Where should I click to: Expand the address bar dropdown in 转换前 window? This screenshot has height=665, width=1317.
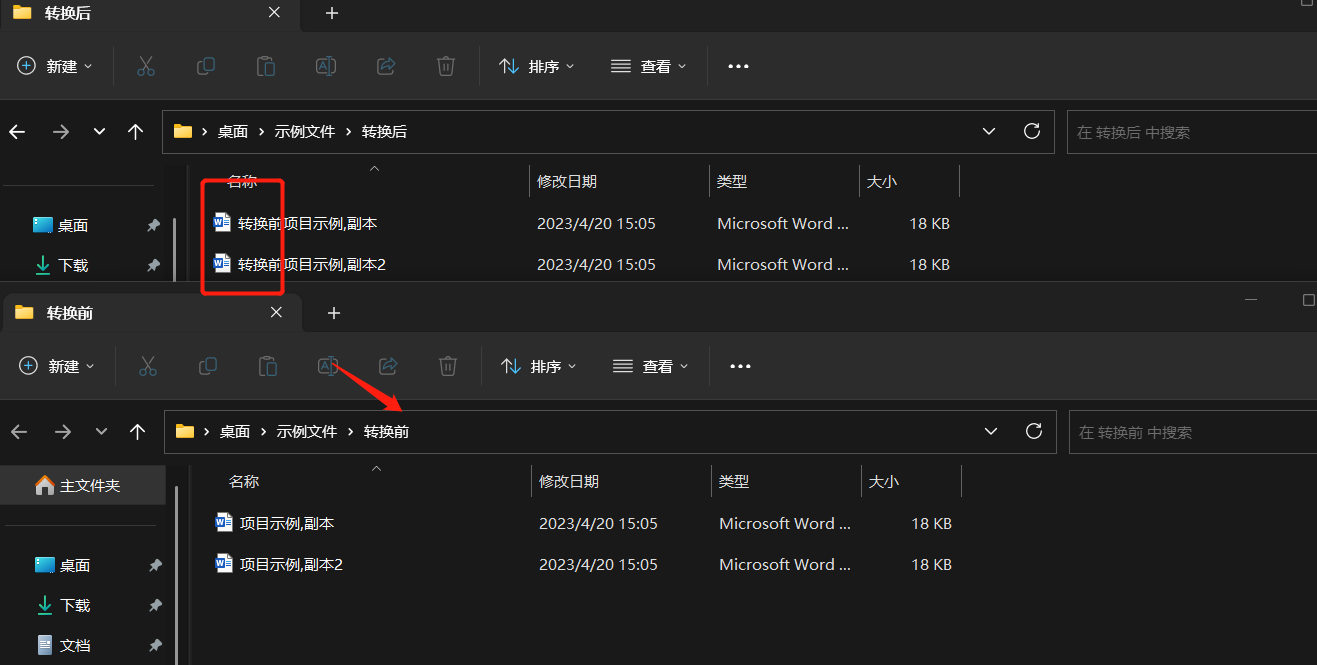(x=990, y=431)
